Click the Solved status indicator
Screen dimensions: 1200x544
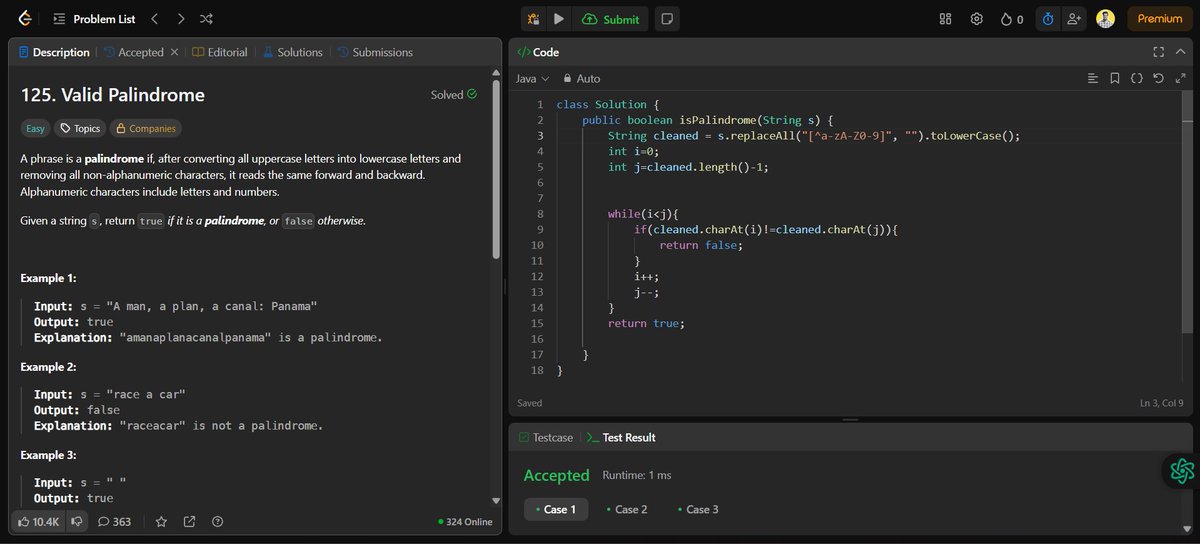(454, 95)
